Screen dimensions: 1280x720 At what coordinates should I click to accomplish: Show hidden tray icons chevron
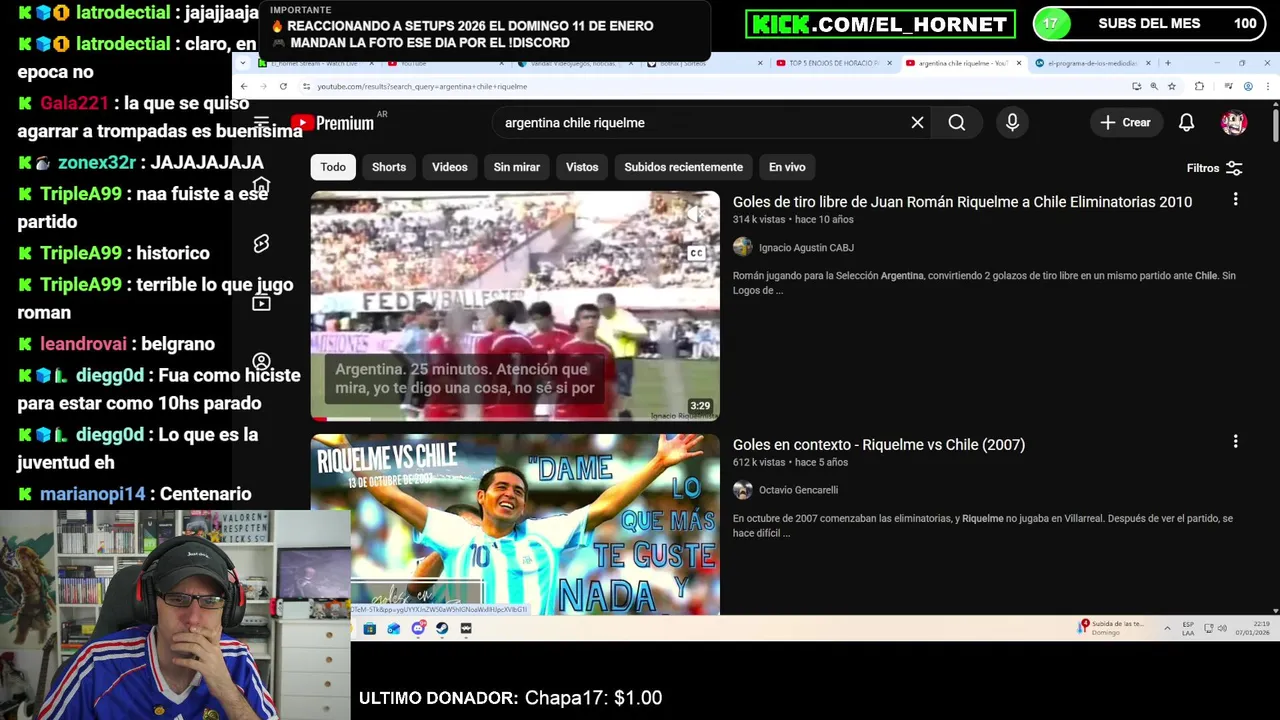click(x=1167, y=628)
